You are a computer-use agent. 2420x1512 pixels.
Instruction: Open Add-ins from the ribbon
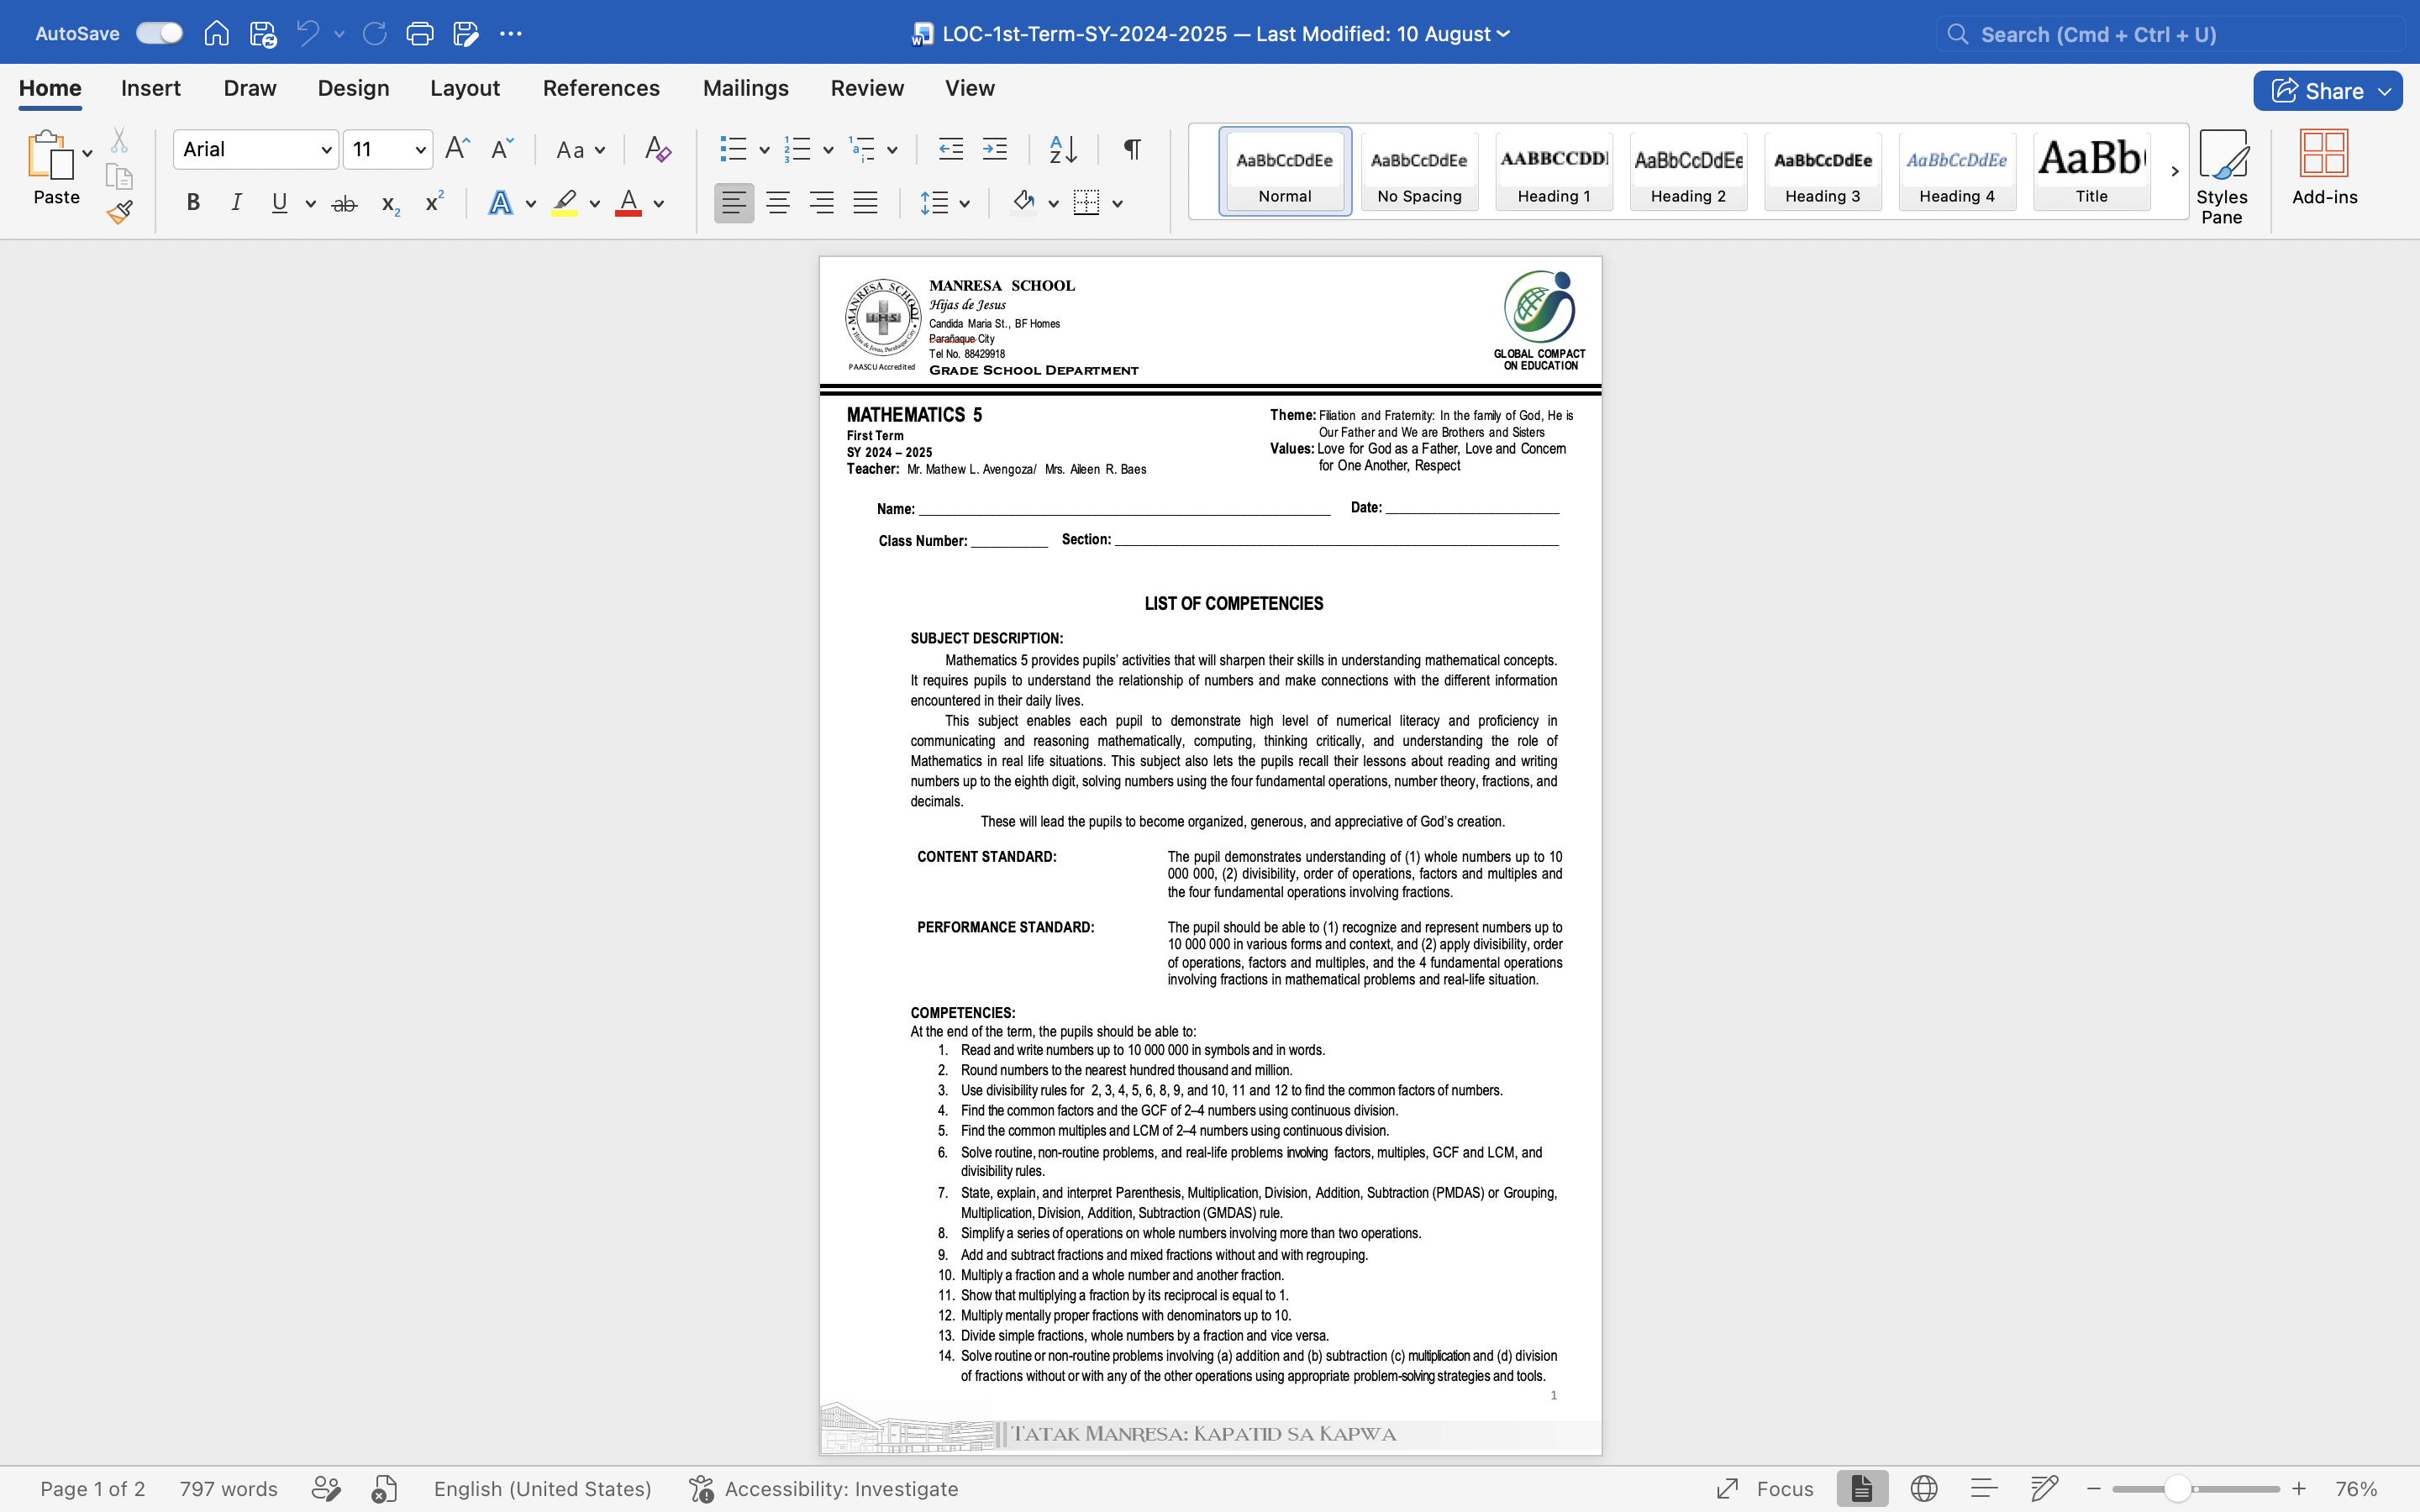tap(2324, 168)
